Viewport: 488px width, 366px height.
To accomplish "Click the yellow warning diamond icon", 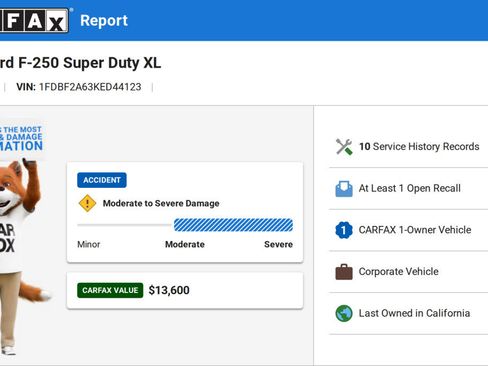I will (87, 203).
